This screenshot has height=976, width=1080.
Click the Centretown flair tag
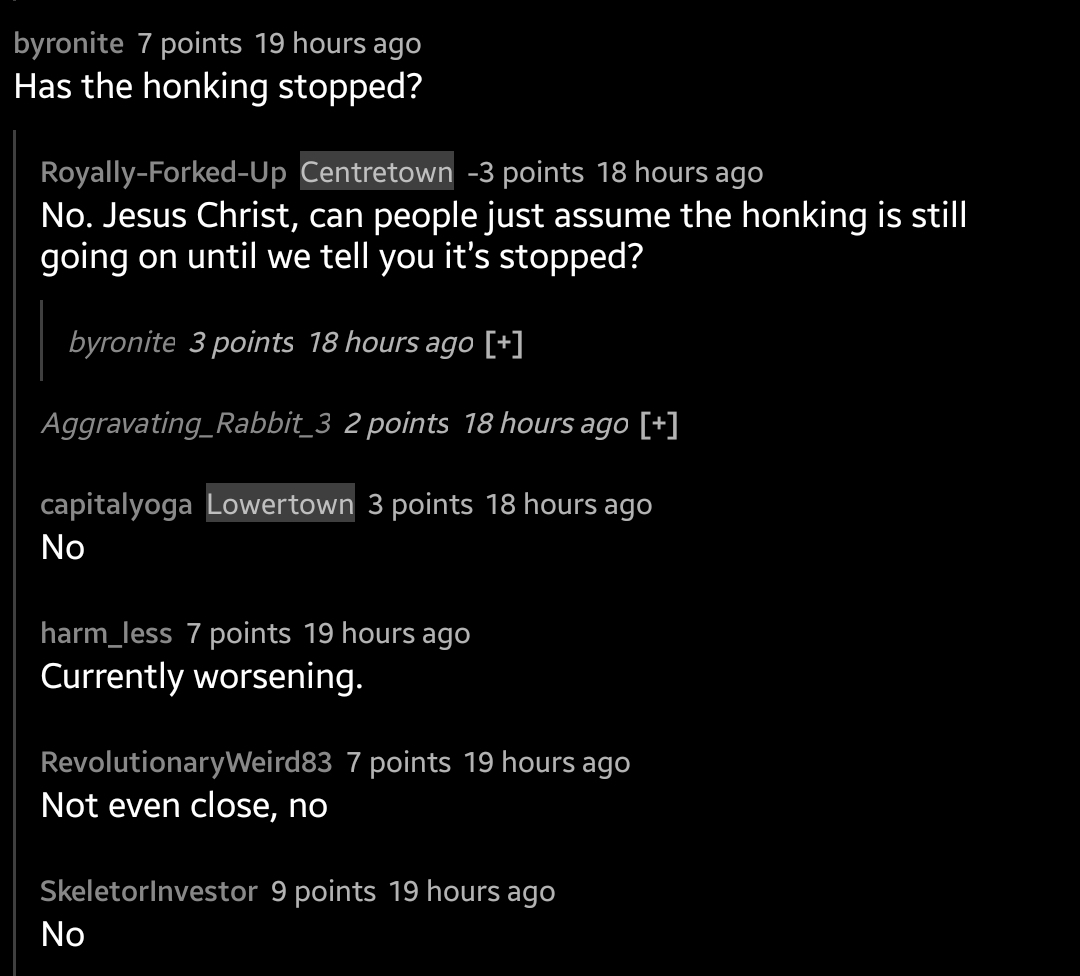coord(377,172)
